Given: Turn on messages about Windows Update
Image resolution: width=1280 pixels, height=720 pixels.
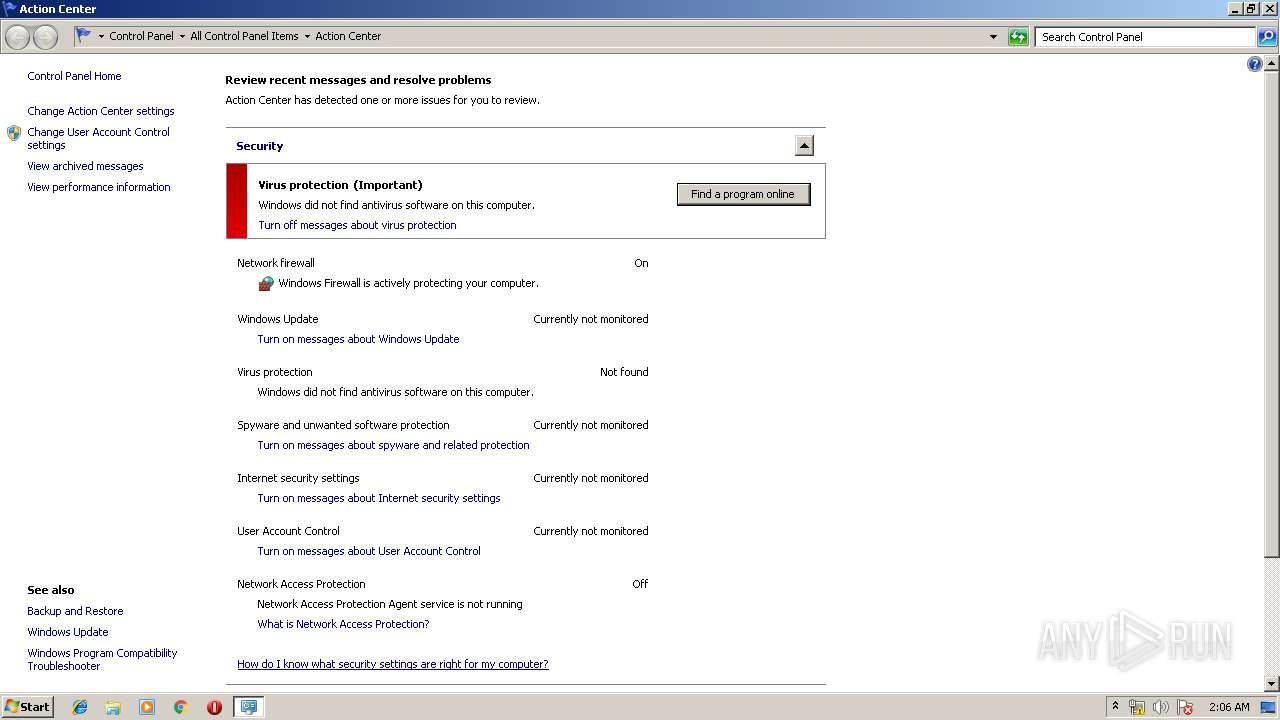Looking at the screenshot, I should point(358,339).
